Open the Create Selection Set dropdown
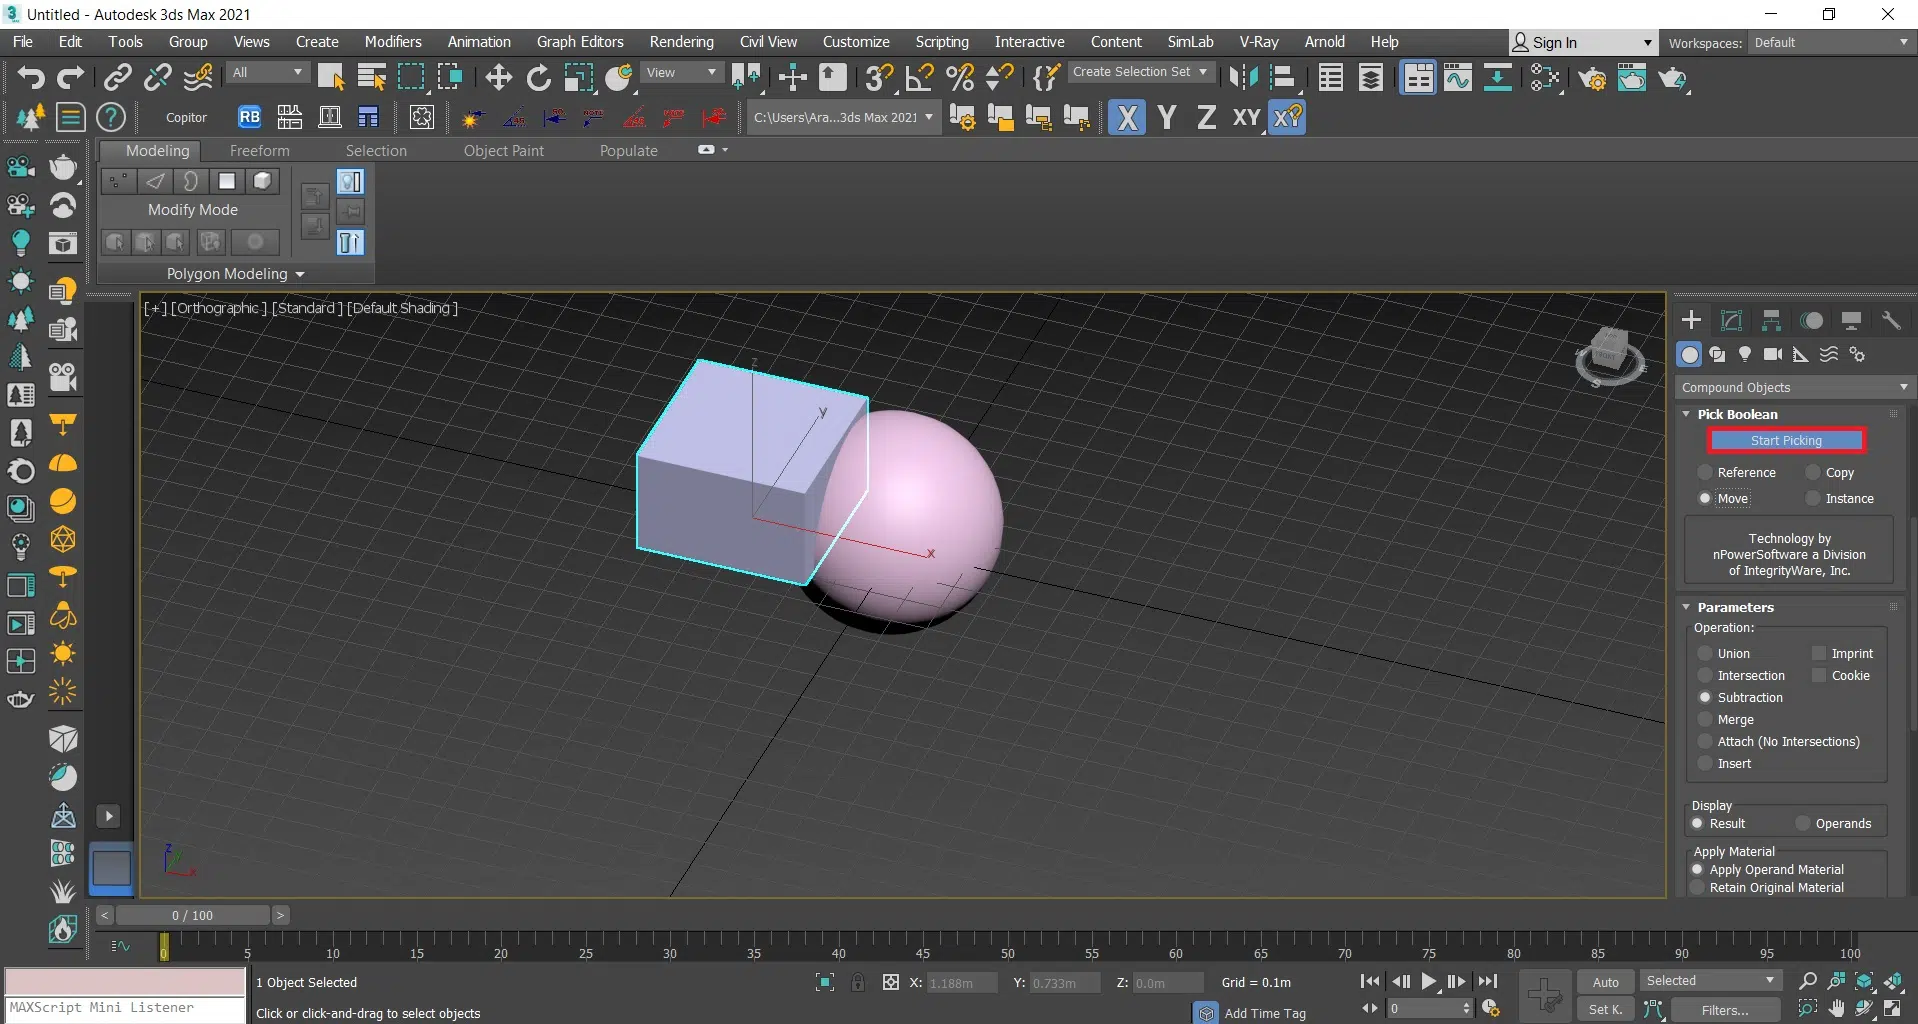The height and width of the screenshot is (1024, 1918). pyautogui.click(x=1139, y=72)
